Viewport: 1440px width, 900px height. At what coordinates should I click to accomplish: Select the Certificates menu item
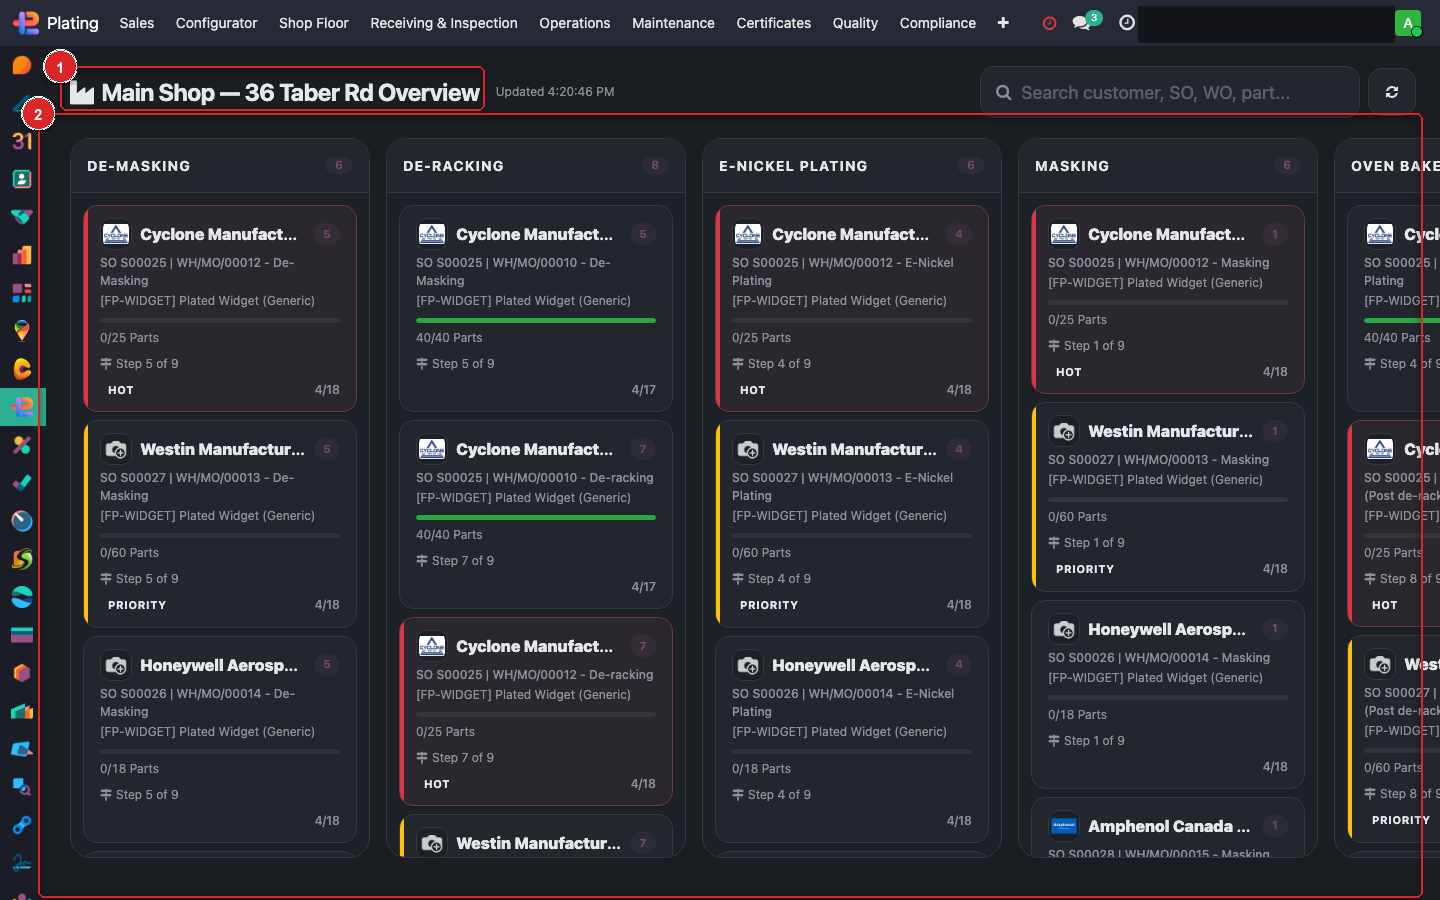coord(773,23)
